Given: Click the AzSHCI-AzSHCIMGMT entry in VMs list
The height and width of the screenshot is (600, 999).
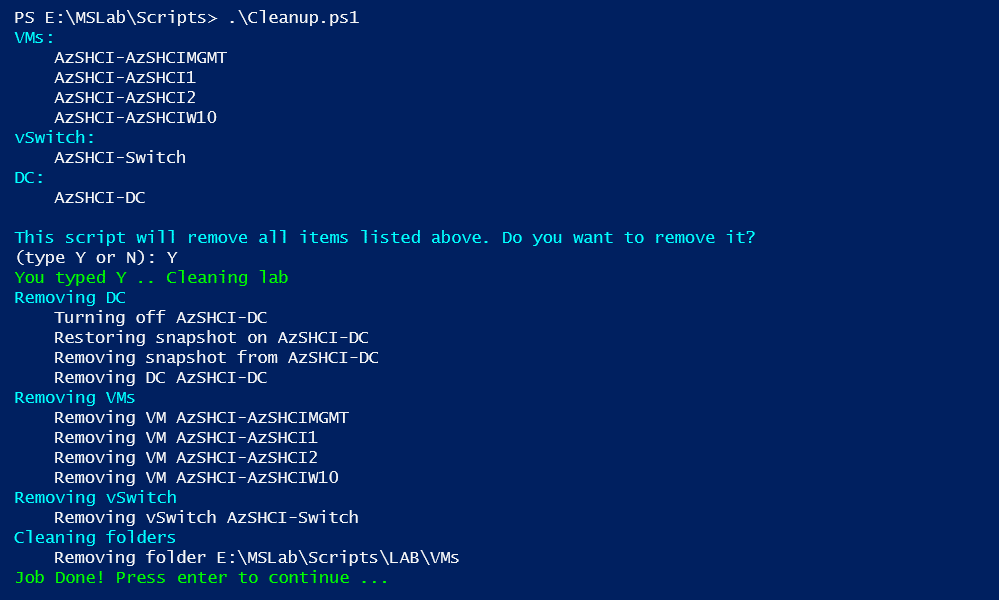Looking at the screenshot, I should pos(141,58).
